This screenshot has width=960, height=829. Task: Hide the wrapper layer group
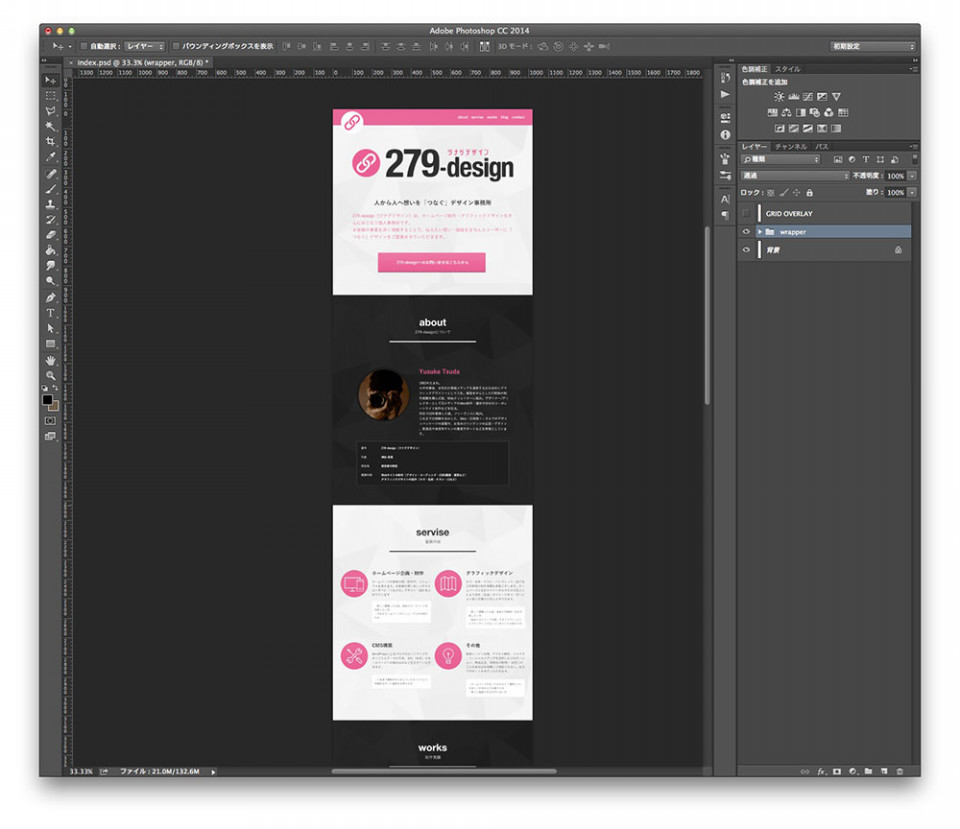click(x=746, y=232)
